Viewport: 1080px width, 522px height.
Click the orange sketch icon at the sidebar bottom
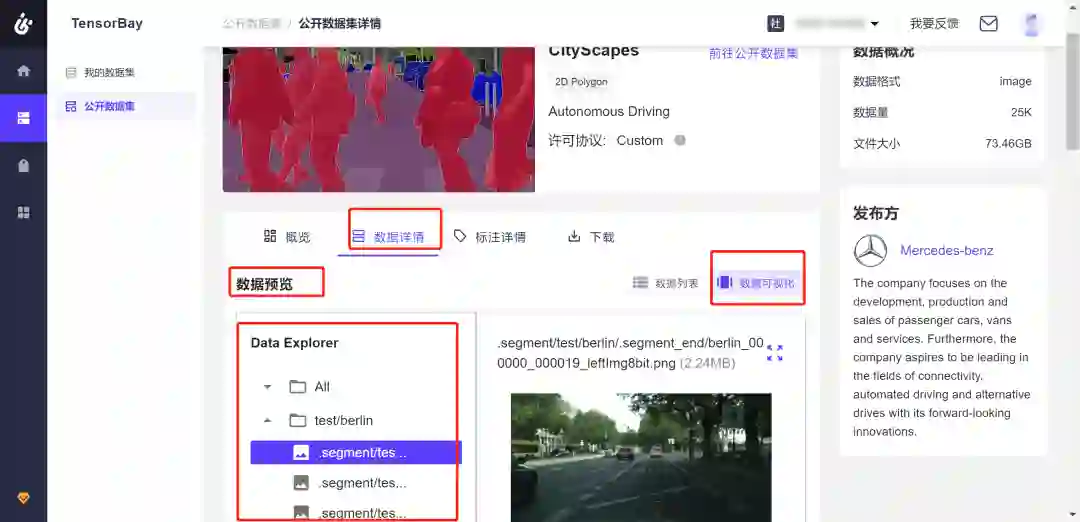(23, 497)
